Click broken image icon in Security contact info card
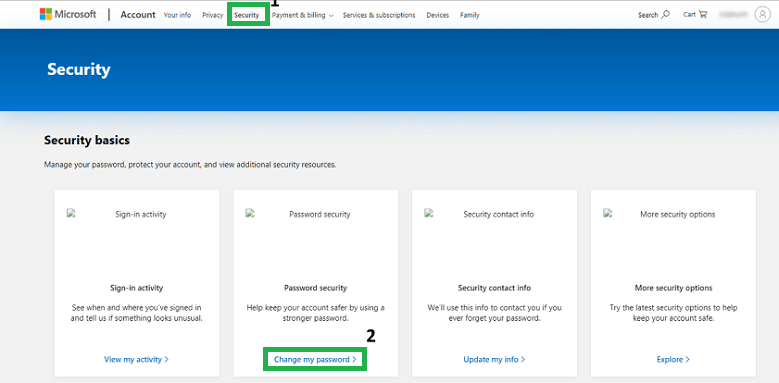The width and height of the screenshot is (779, 383). 428,213
